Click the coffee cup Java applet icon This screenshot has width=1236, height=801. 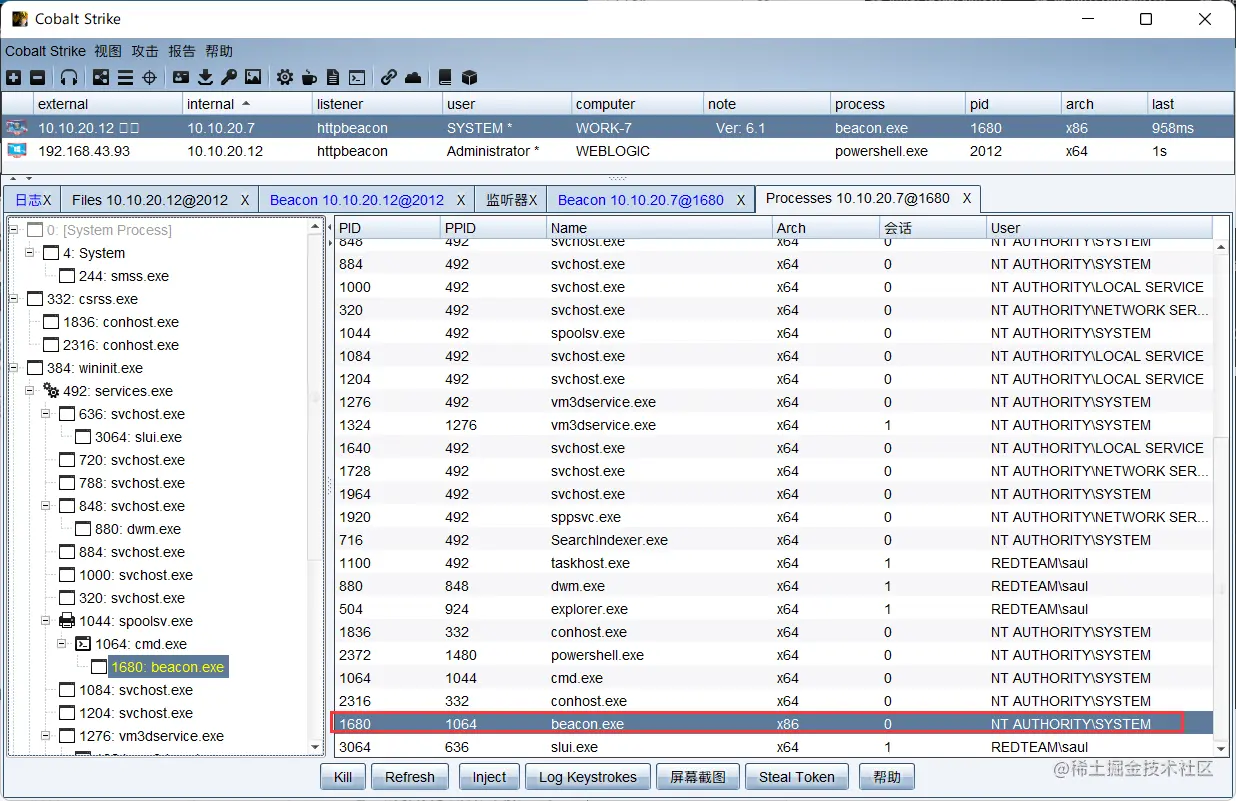coord(309,77)
